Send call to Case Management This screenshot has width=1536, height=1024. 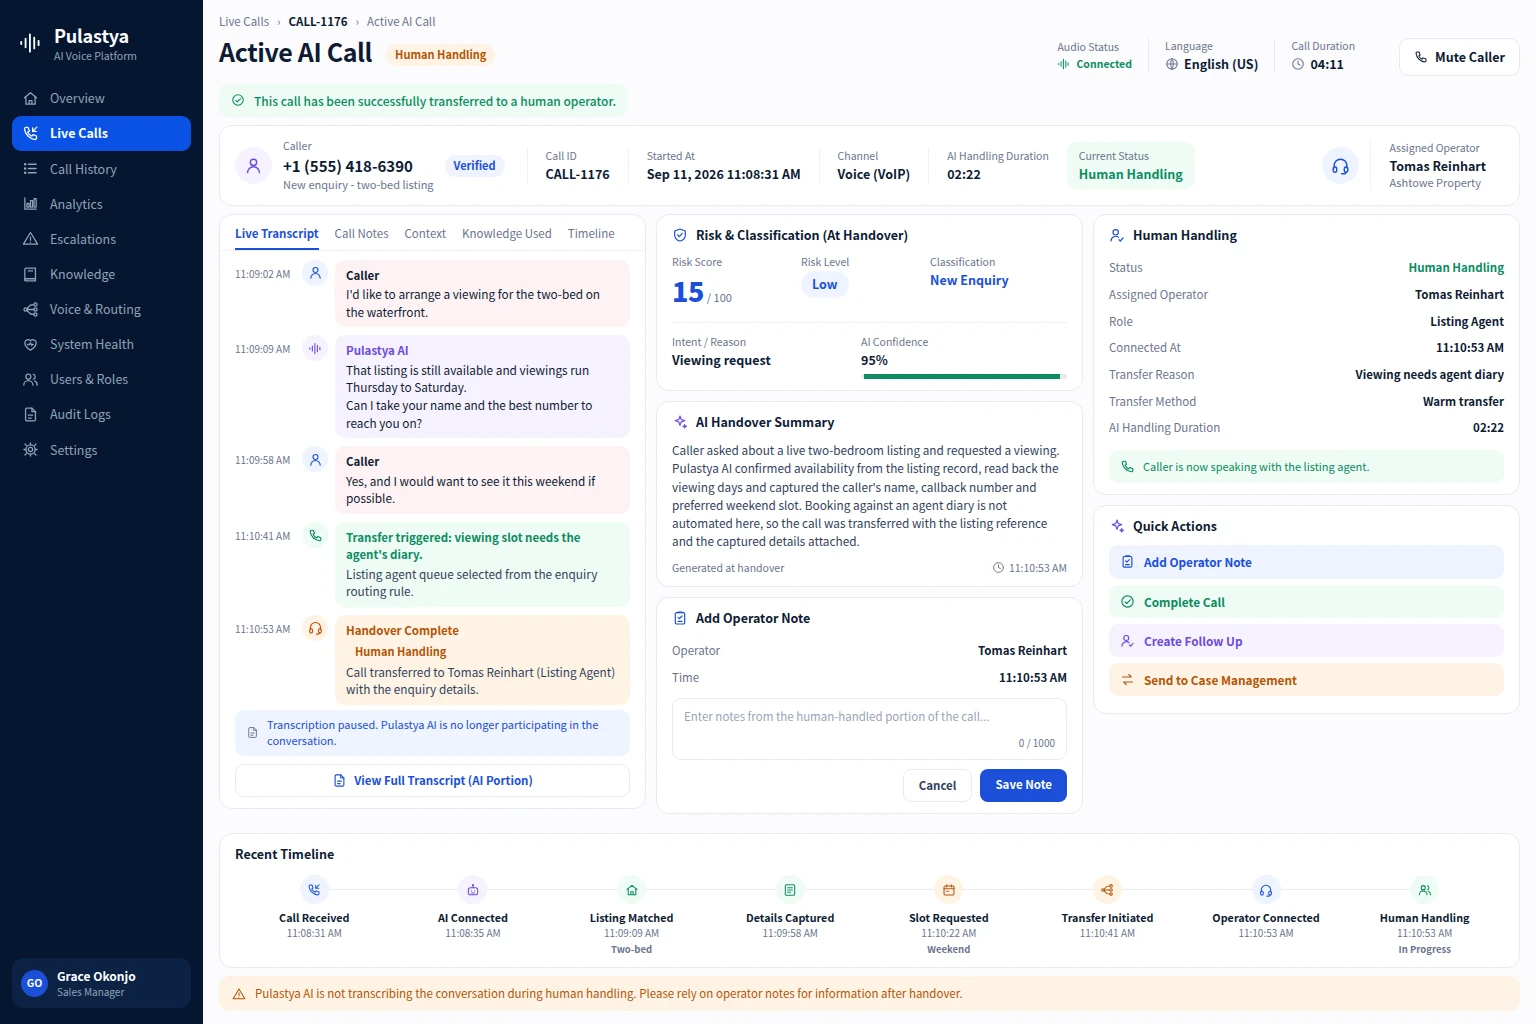(x=1306, y=680)
